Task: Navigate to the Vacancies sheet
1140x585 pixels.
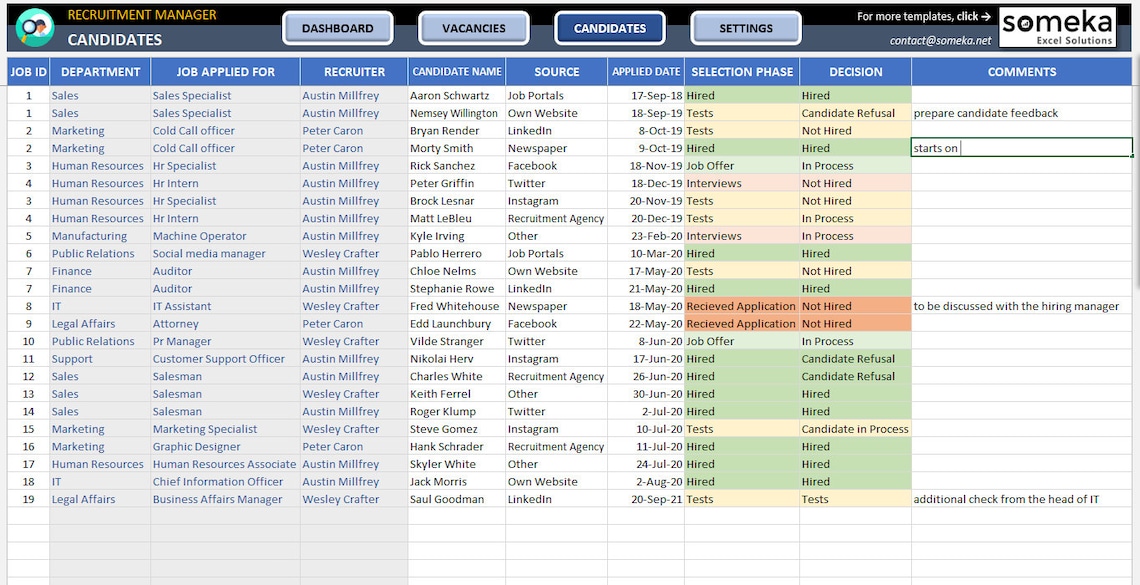Action: (473, 28)
